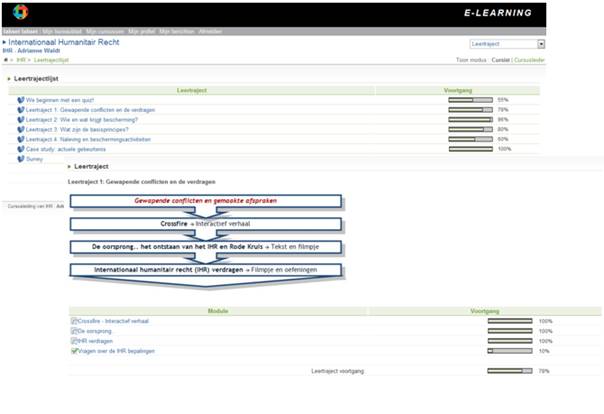Viewport: 604px width, 414px height.
Task: Click the document icon beside Crossfire module
Action: pyautogui.click(x=74, y=321)
